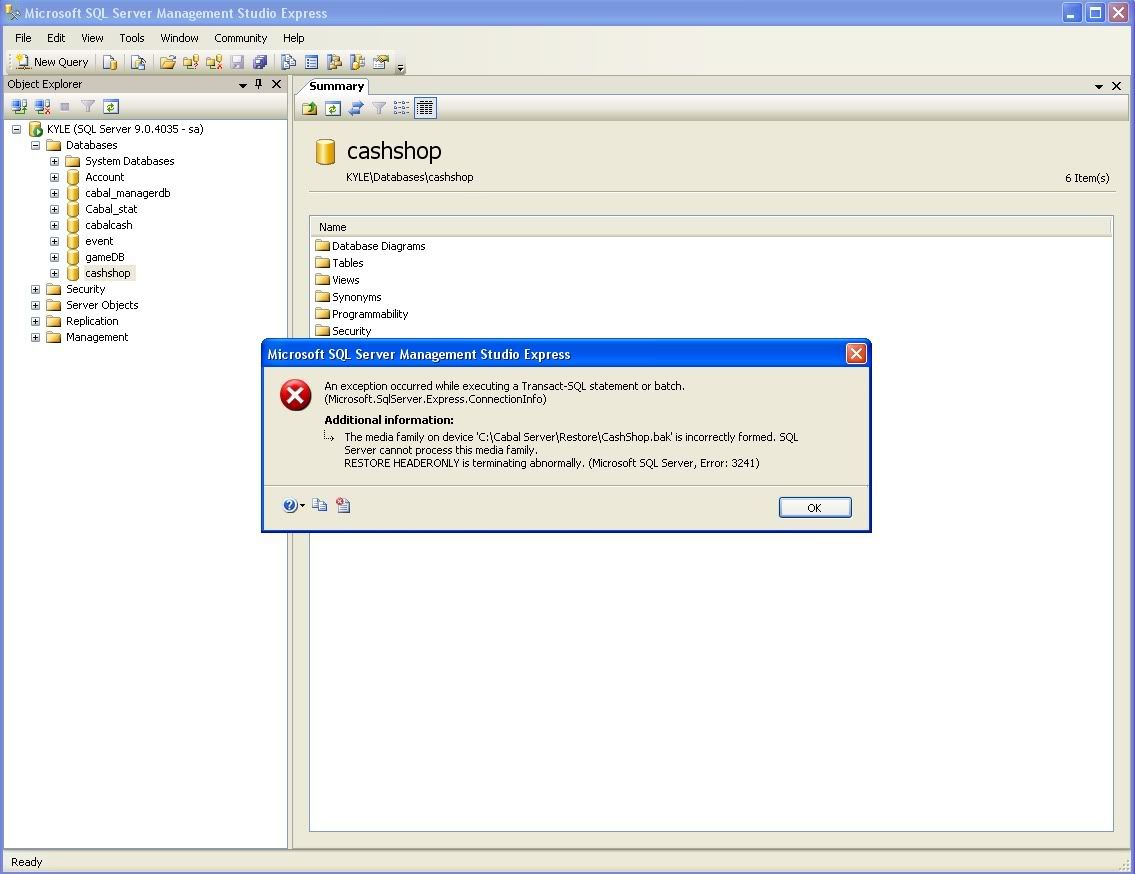Viewport: 1135px width, 874px height.
Task: Expand the System Databases node
Action: 54,161
